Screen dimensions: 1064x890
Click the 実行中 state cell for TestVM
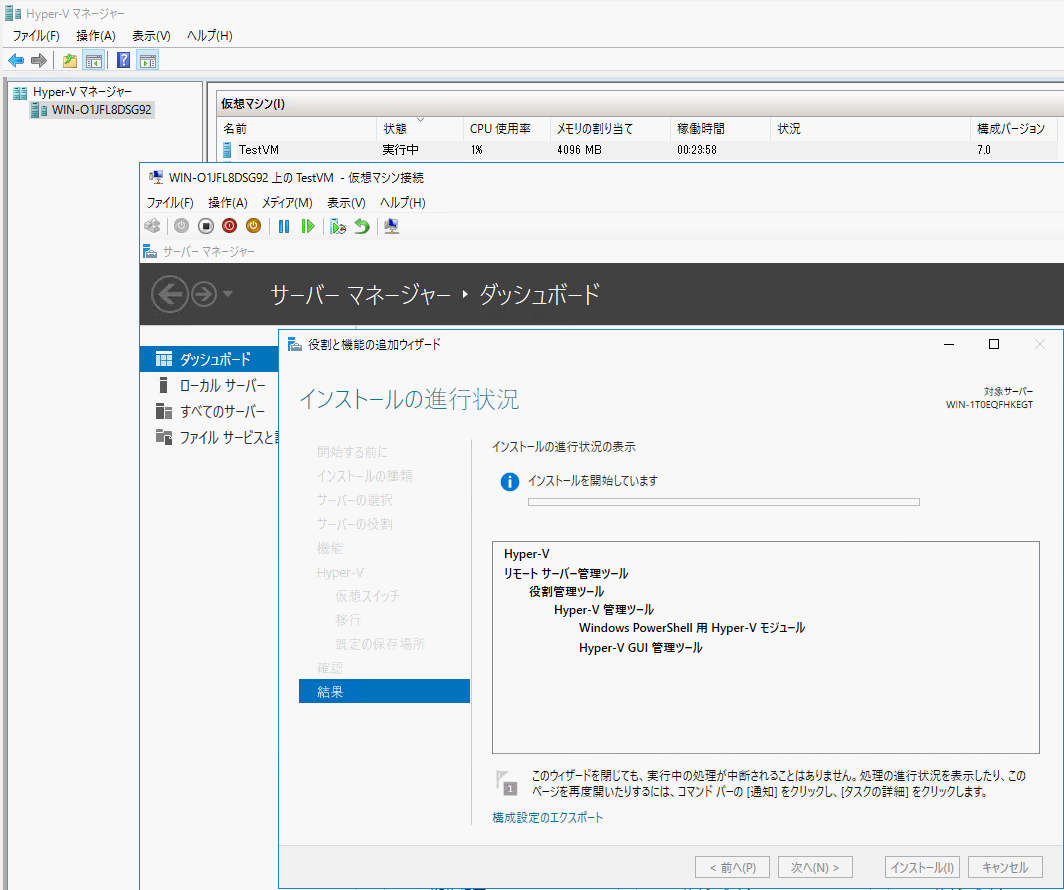[400, 150]
